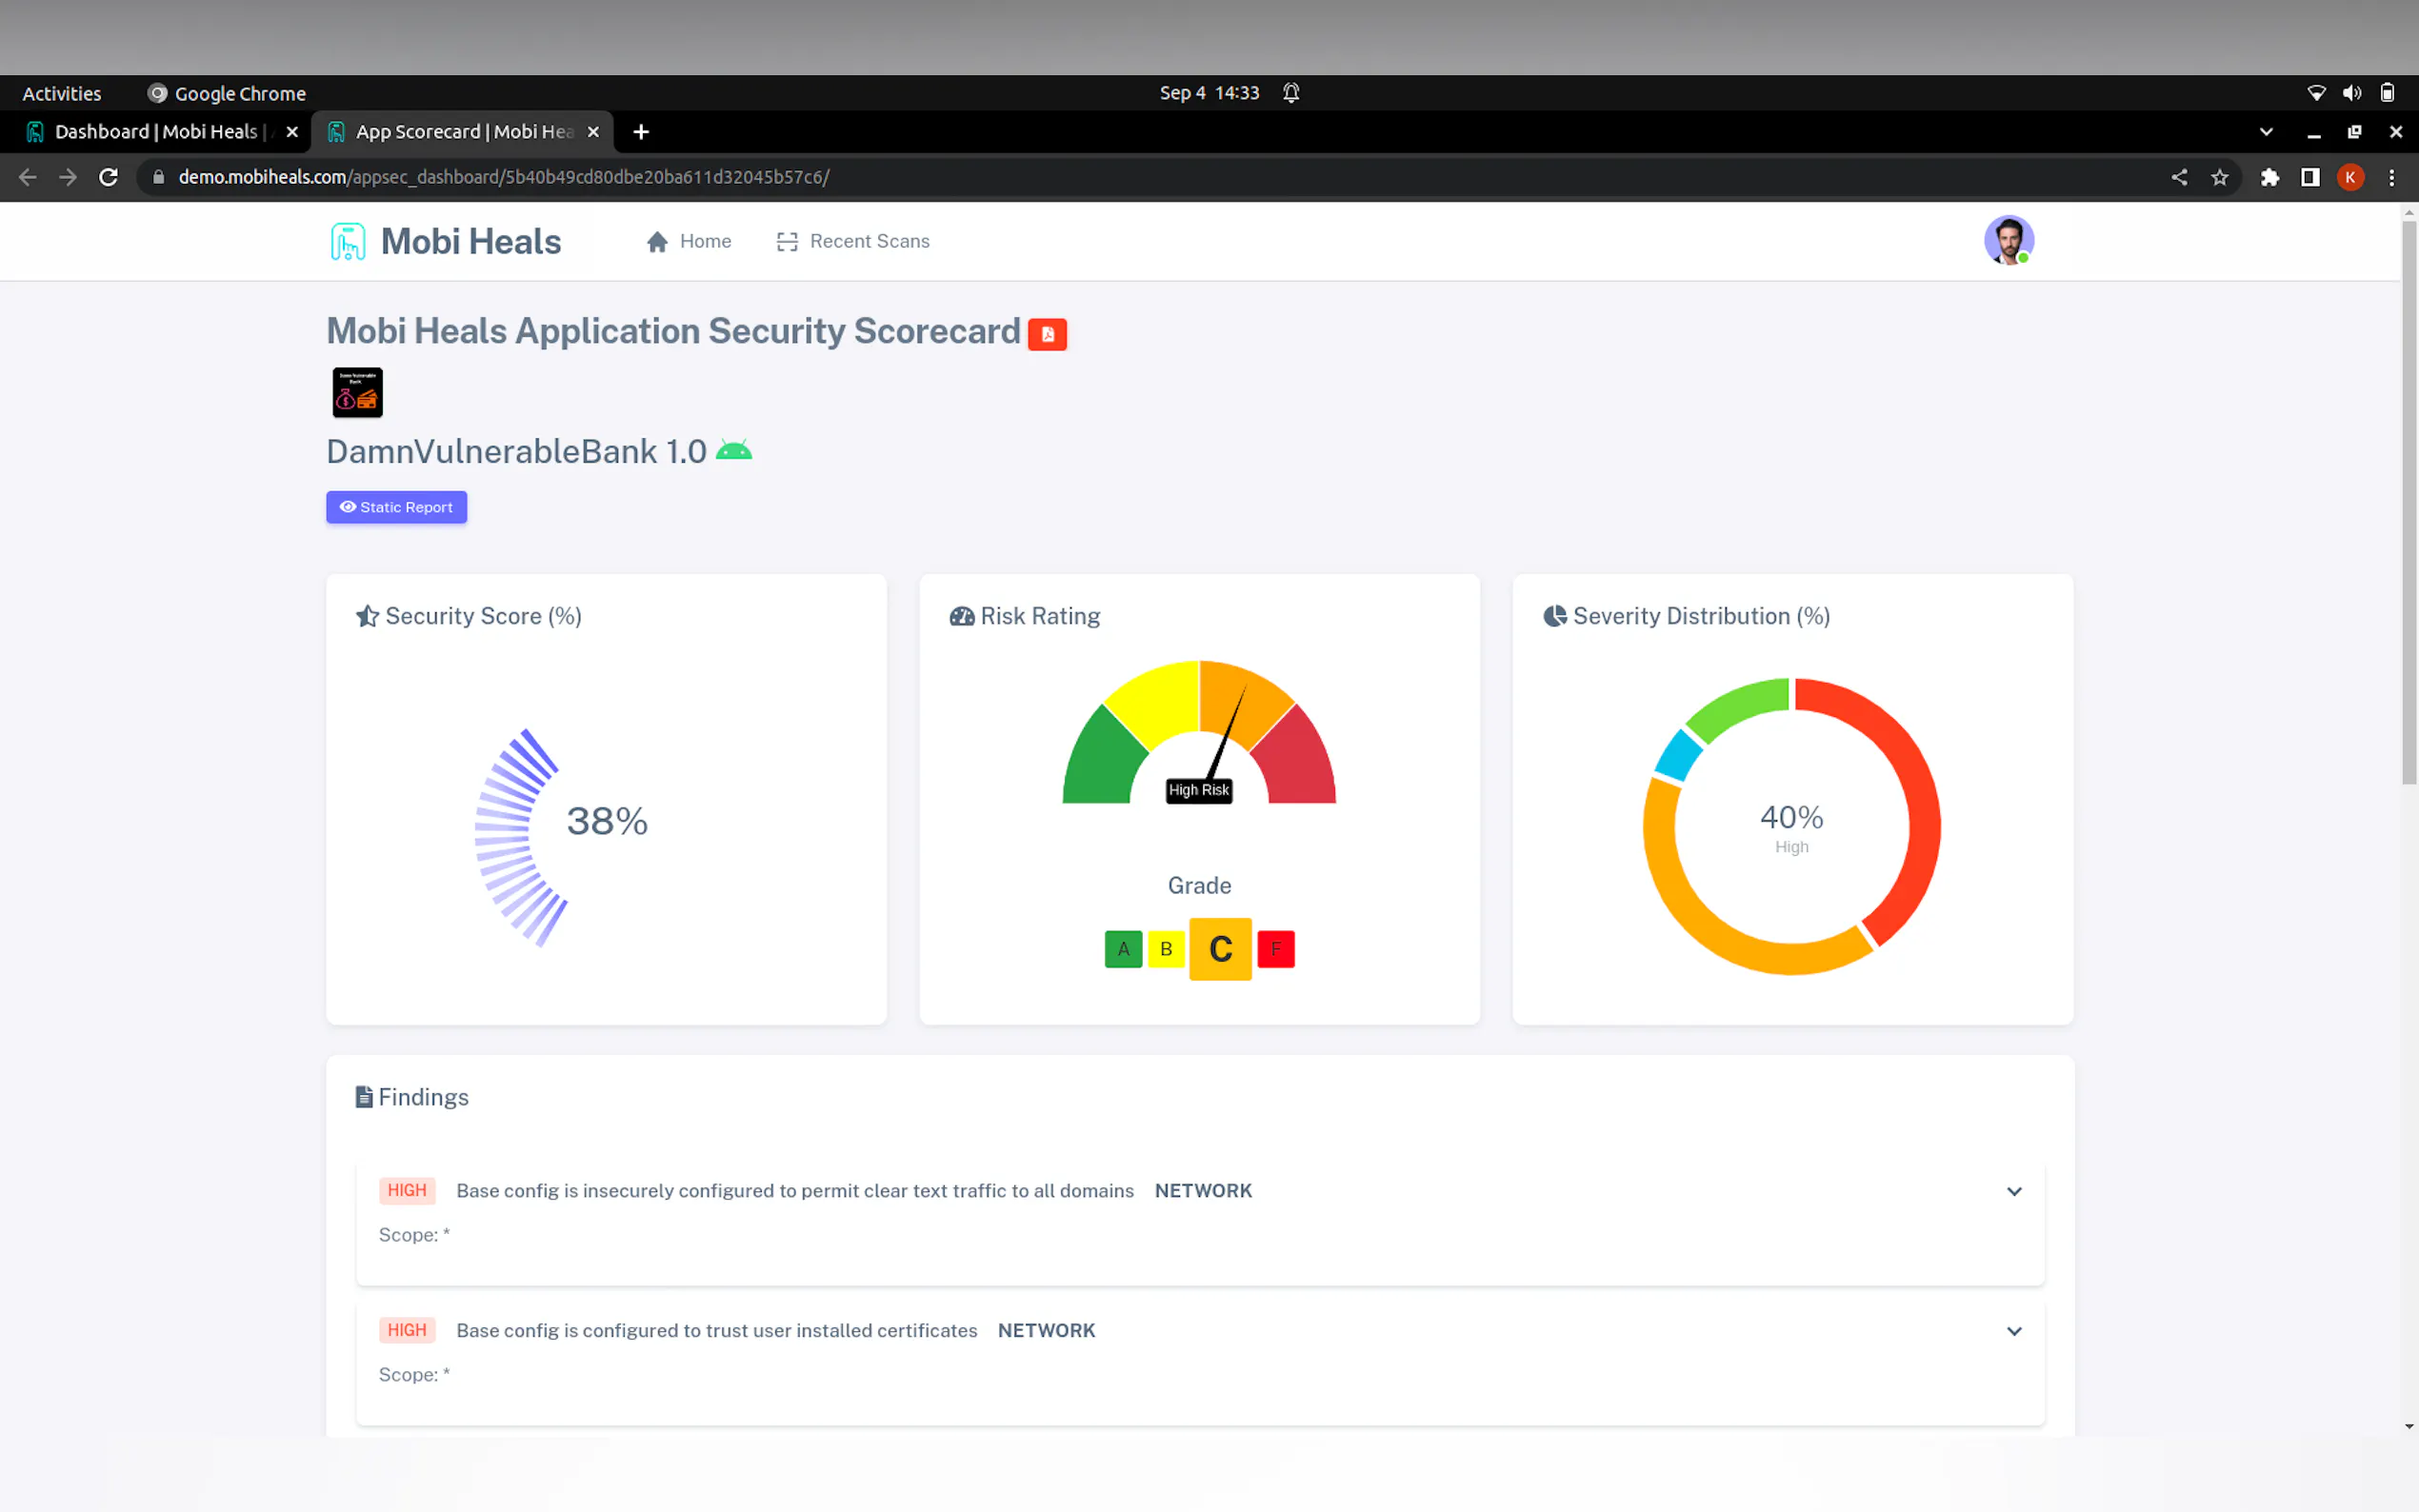Bookmark this page with the star icon
Viewport: 2419px width, 1512px height.
(x=2220, y=177)
